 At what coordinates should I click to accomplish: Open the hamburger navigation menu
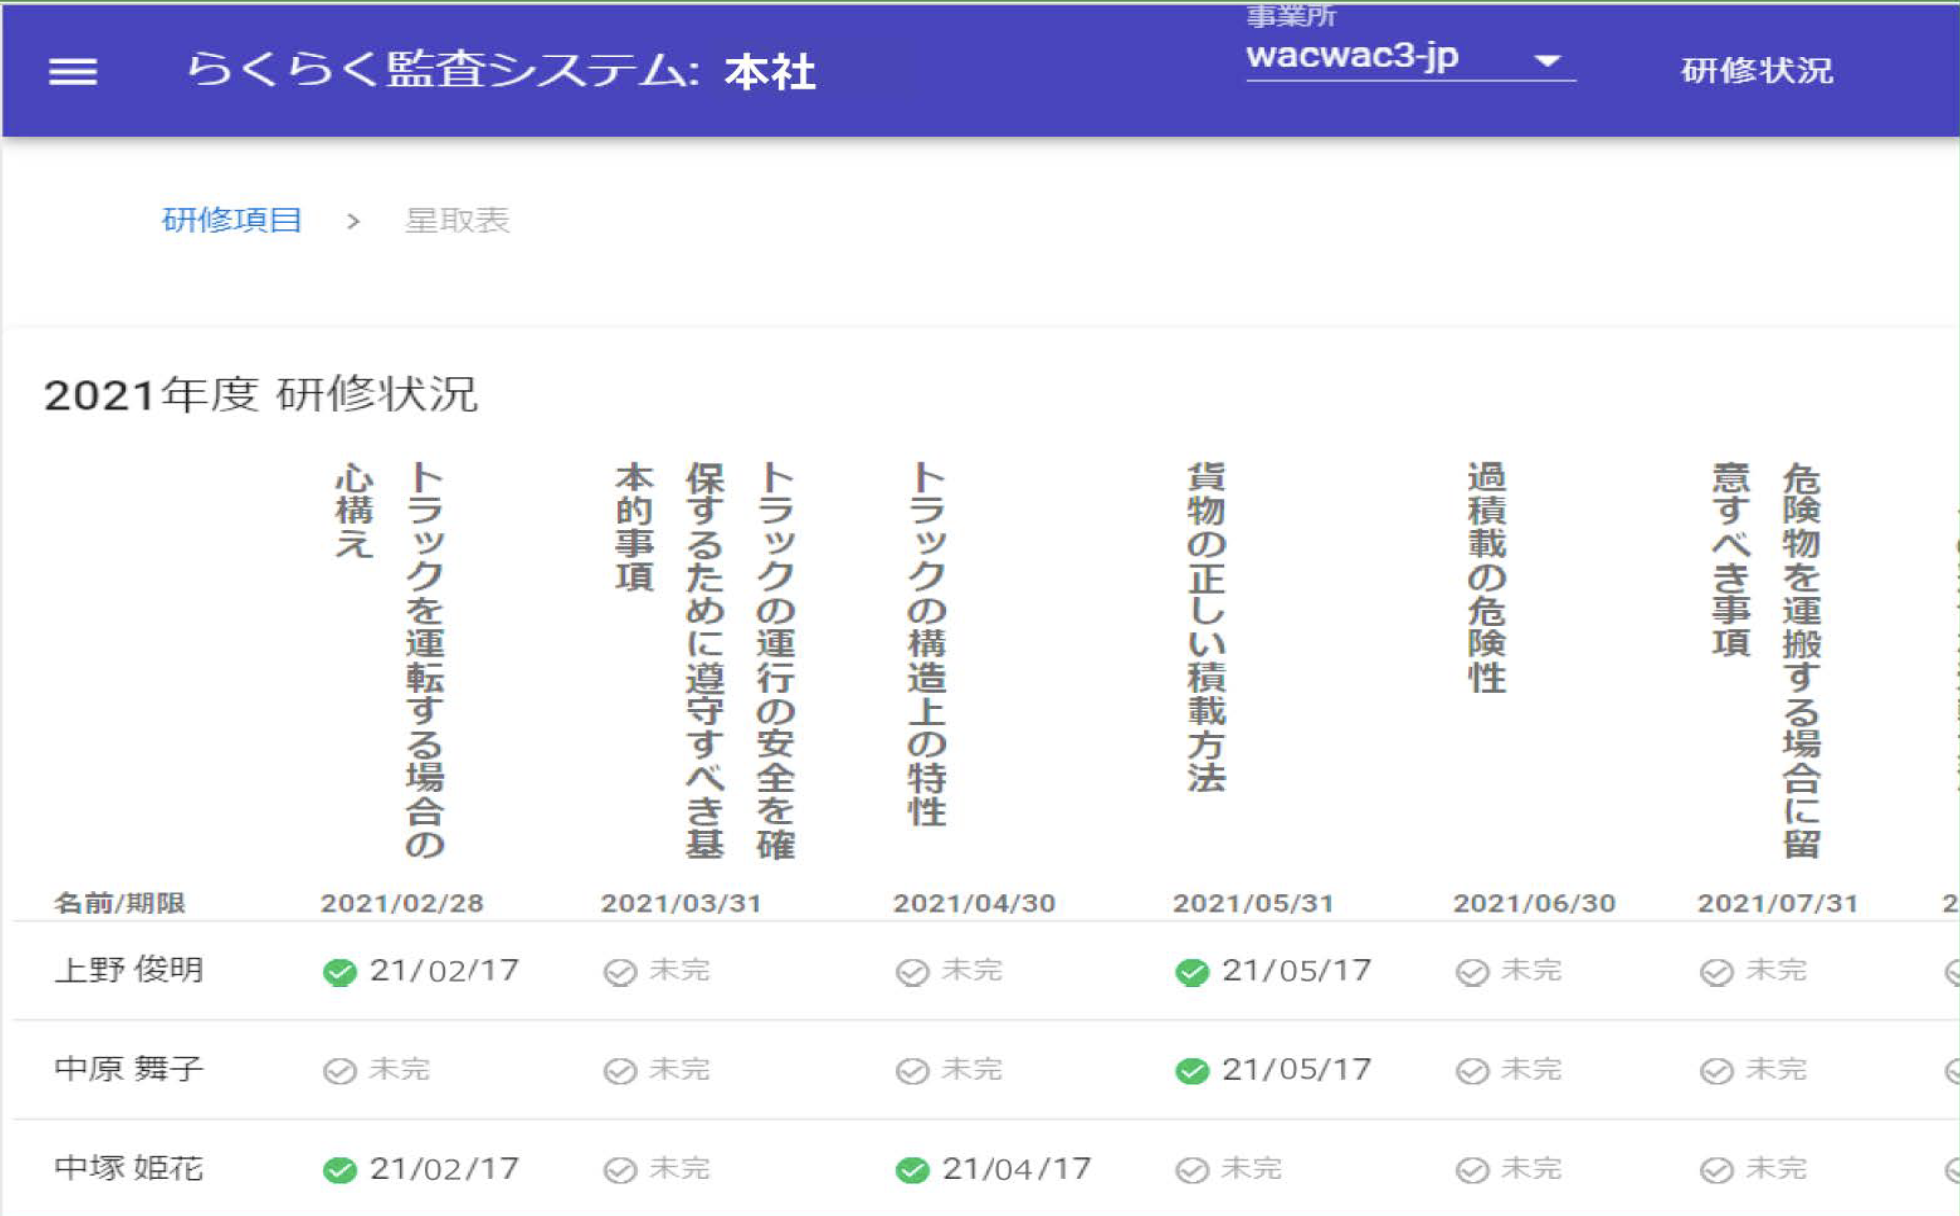pos(73,71)
